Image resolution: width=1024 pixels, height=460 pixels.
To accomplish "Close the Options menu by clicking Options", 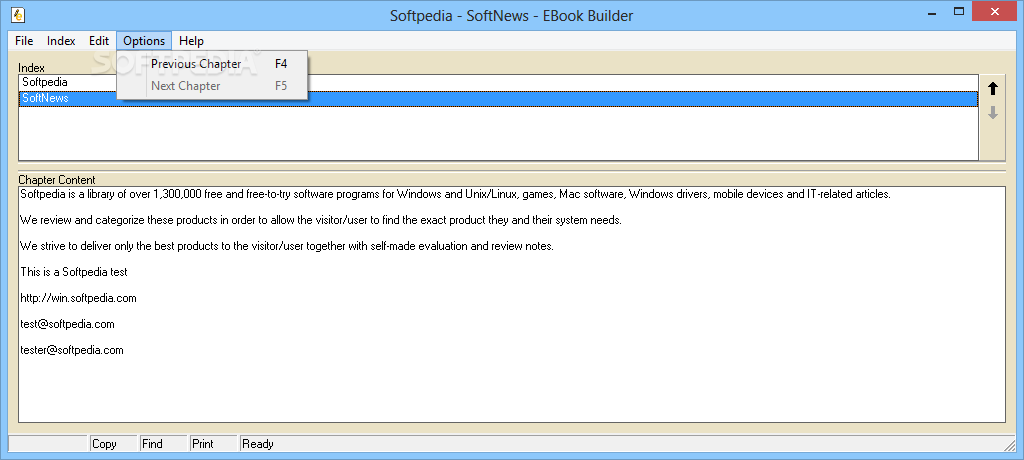I will pos(144,41).
